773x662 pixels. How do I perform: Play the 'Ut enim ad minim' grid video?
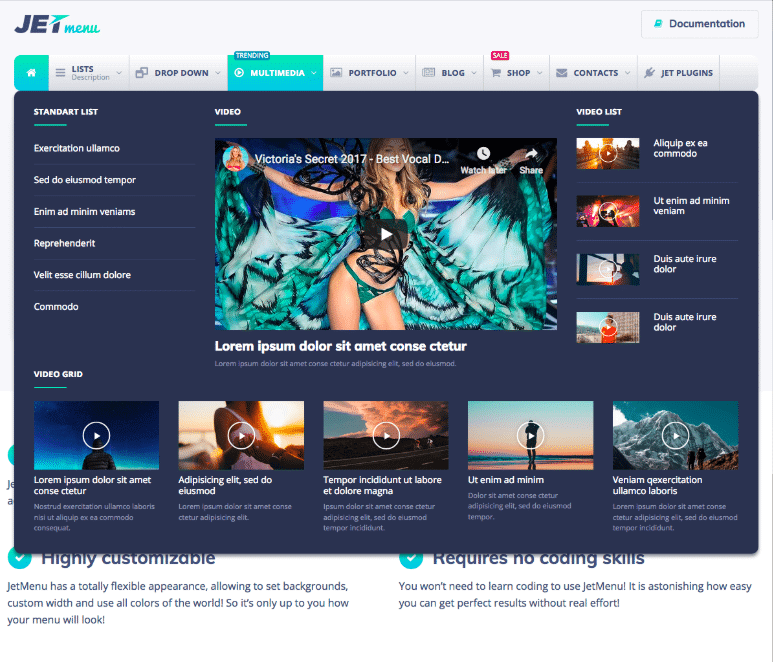[x=530, y=436]
